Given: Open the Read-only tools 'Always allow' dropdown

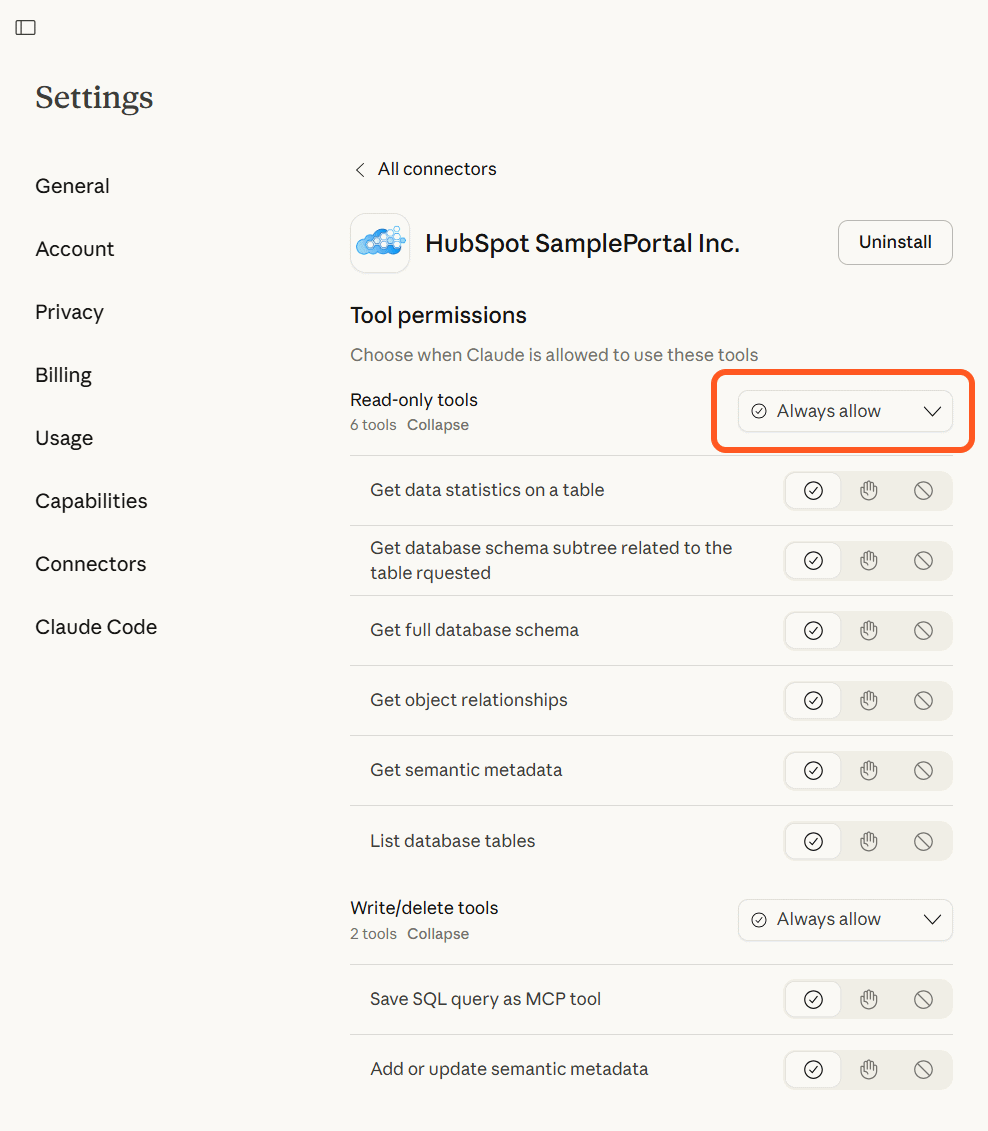Looking at the screenshot, I should click(845, 411).
